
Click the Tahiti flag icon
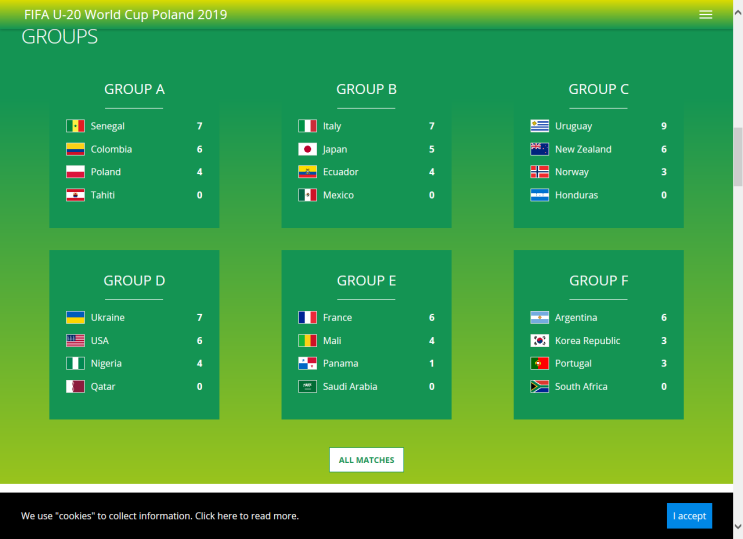click(x=75, y=195)
